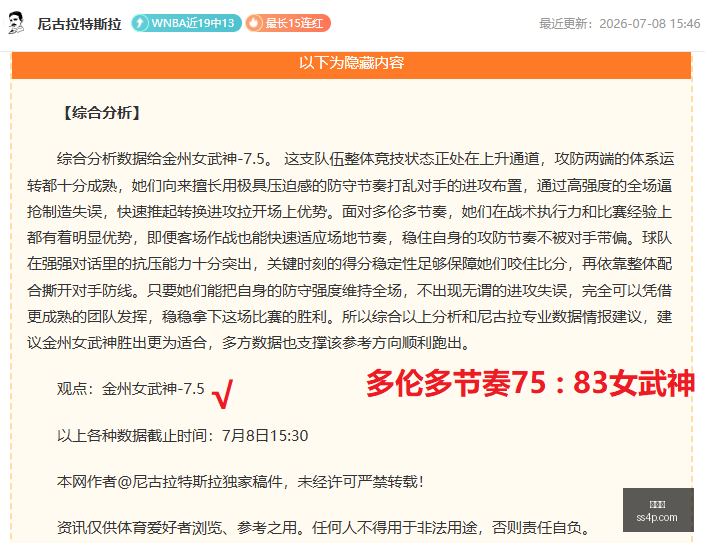Click the line 本网作者@尼古拉特斯拉独家稿件

(x=240, y=482)
